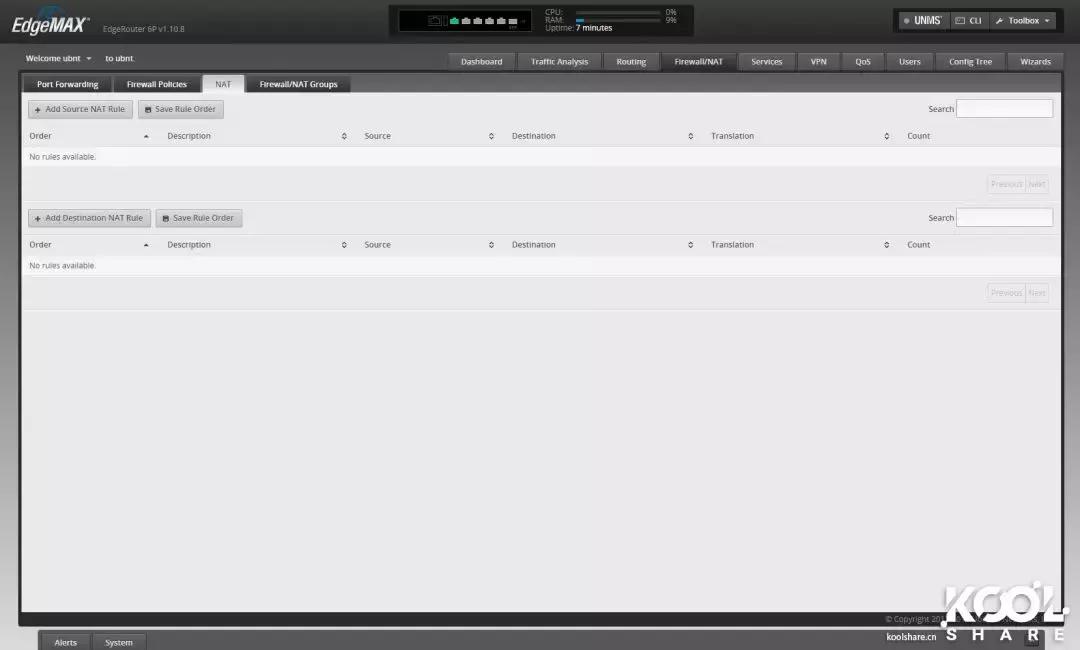Click the RAM usage bar
Viewport: 1080px width, 650px height.
coord(618,20)
